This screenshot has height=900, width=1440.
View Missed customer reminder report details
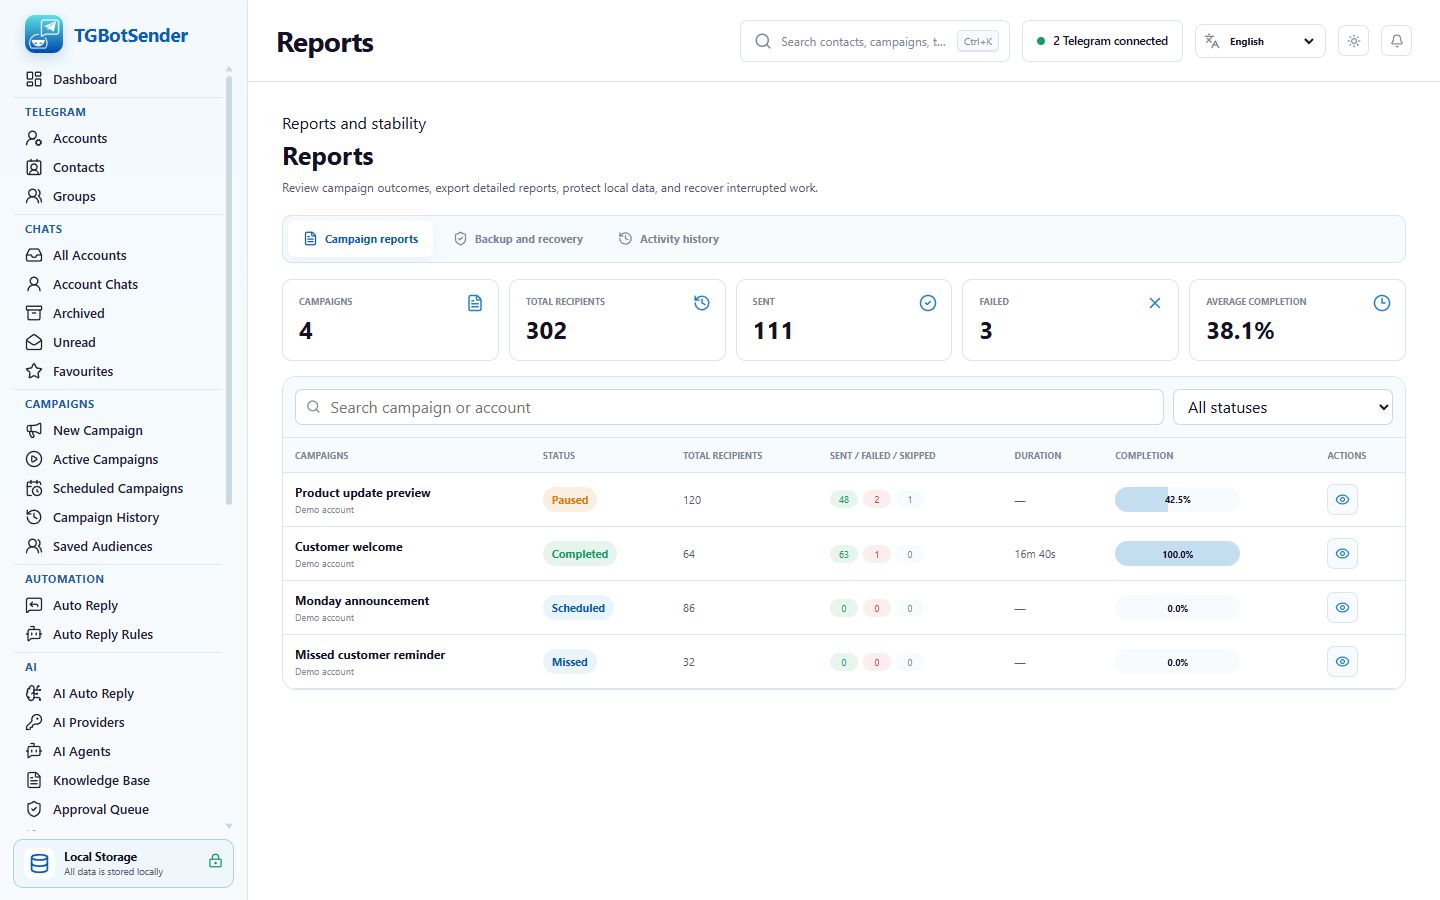pyautogui.click(x=1342, y=661)
